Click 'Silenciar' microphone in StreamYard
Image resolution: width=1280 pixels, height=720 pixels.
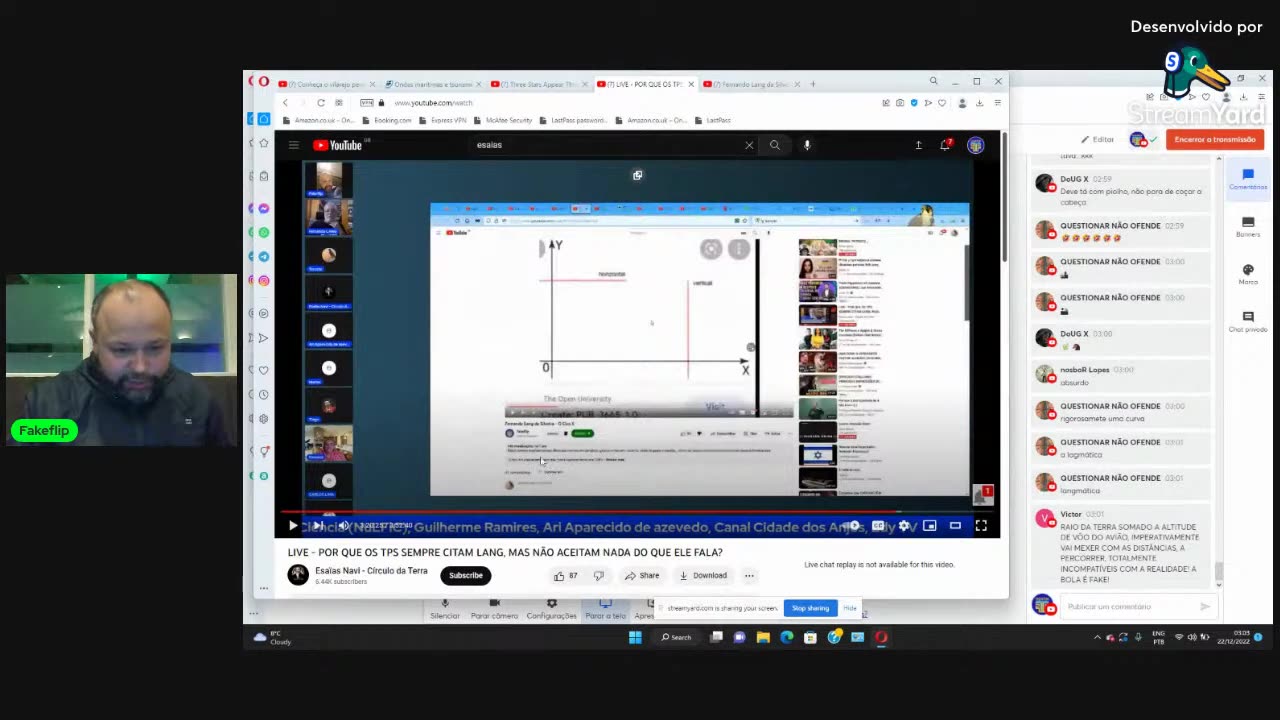click(x=445, y=609)
